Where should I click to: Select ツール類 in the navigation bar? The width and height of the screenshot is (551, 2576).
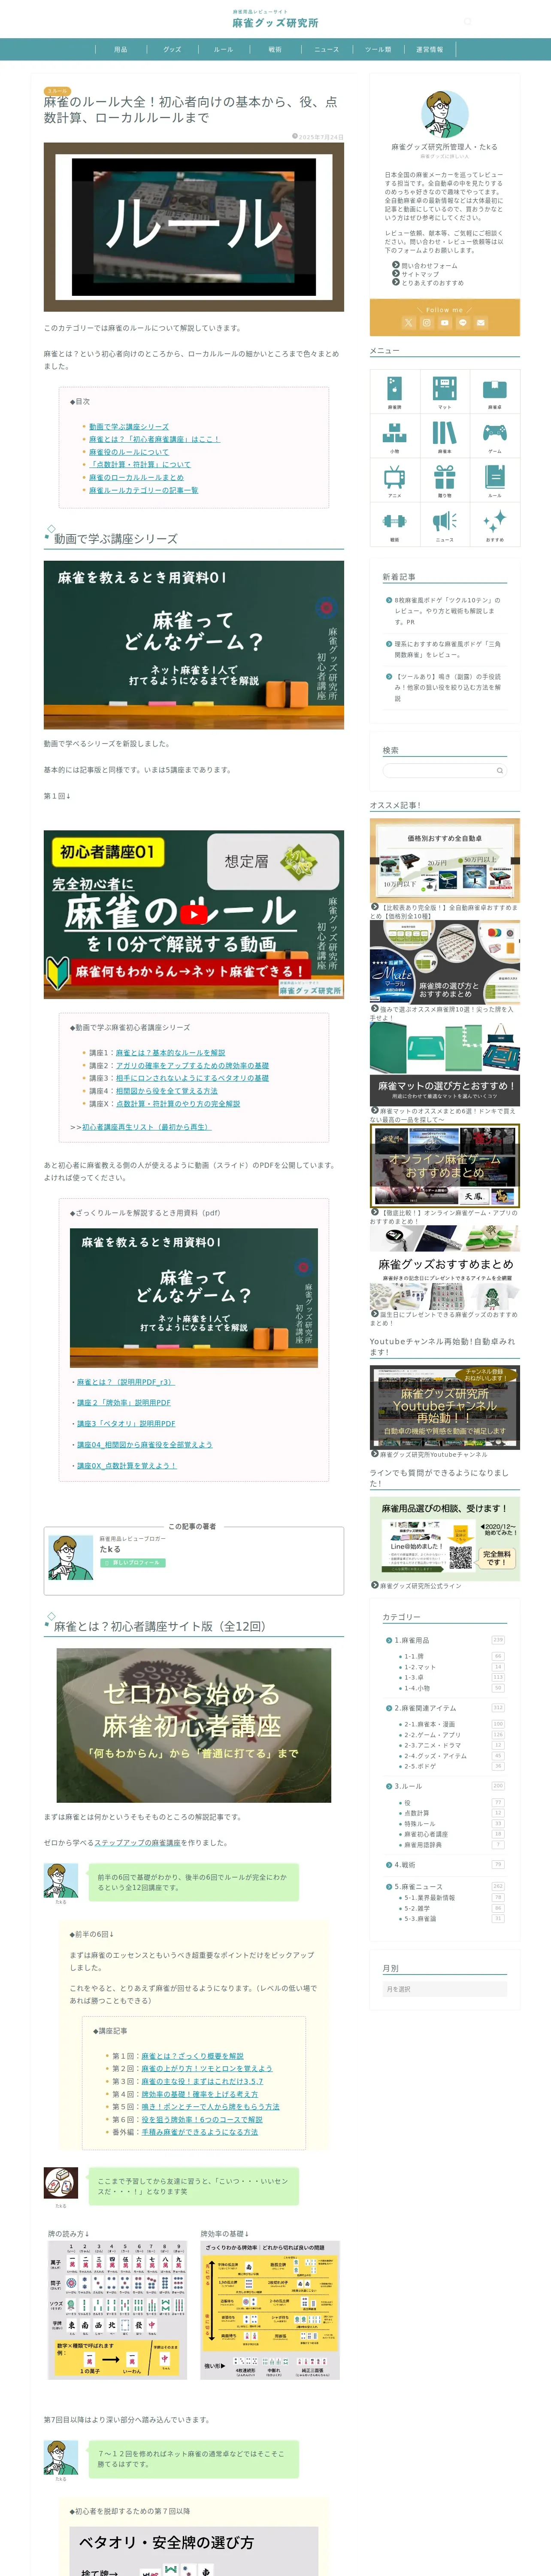[378, 49]
